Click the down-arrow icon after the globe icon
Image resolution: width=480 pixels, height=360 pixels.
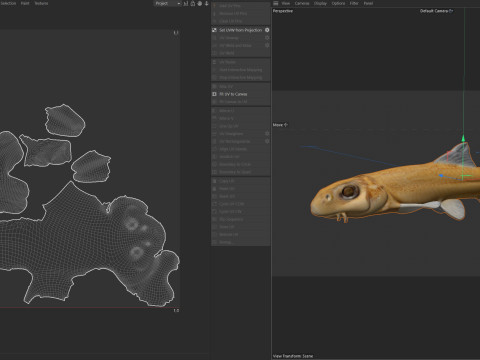point(207,3)
